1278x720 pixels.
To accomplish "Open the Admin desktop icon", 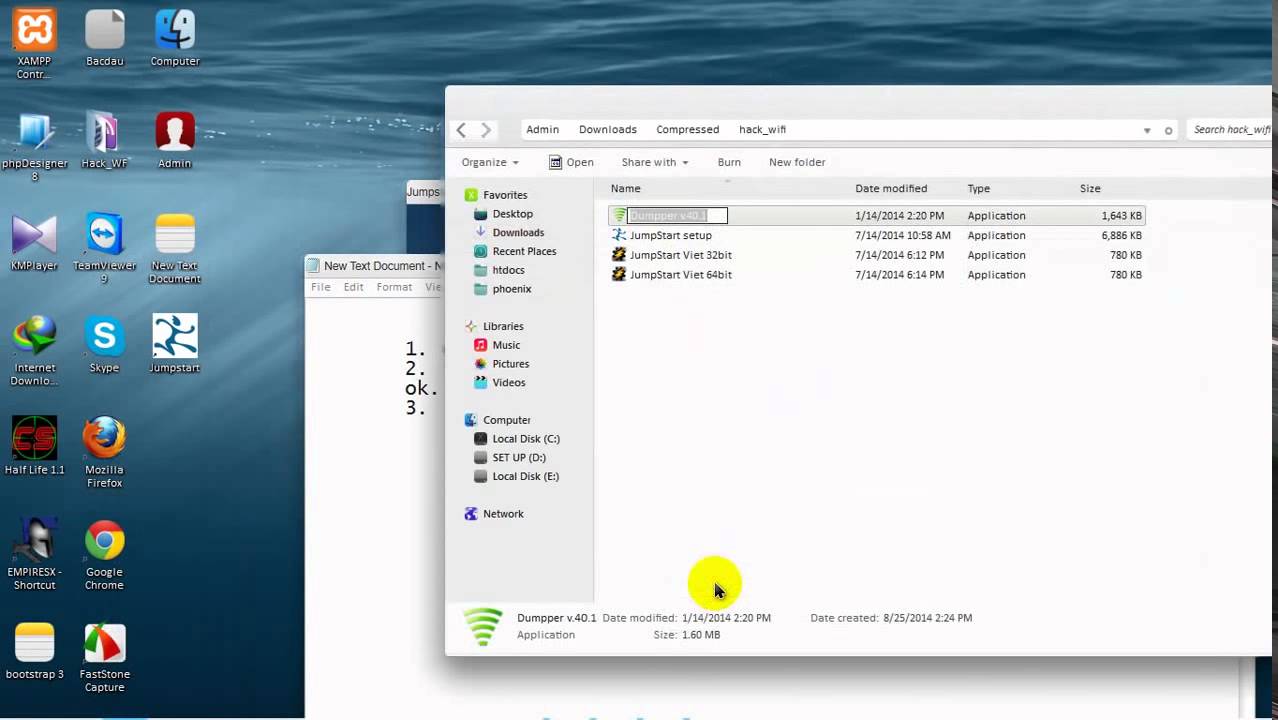I will [x=175, y=140].
